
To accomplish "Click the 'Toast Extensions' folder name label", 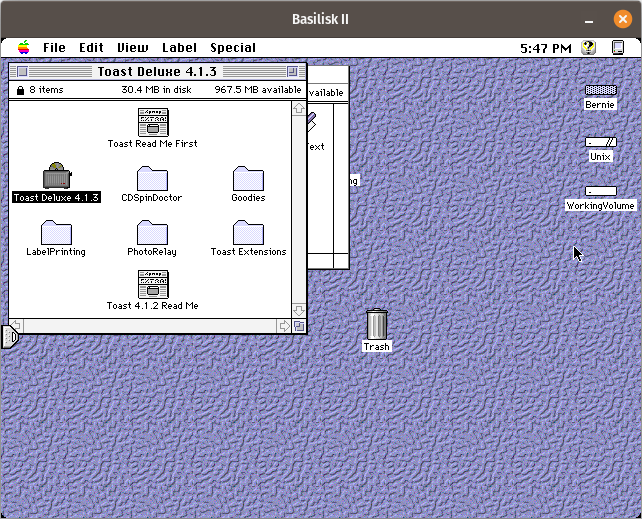I will [x=249, y=252].
